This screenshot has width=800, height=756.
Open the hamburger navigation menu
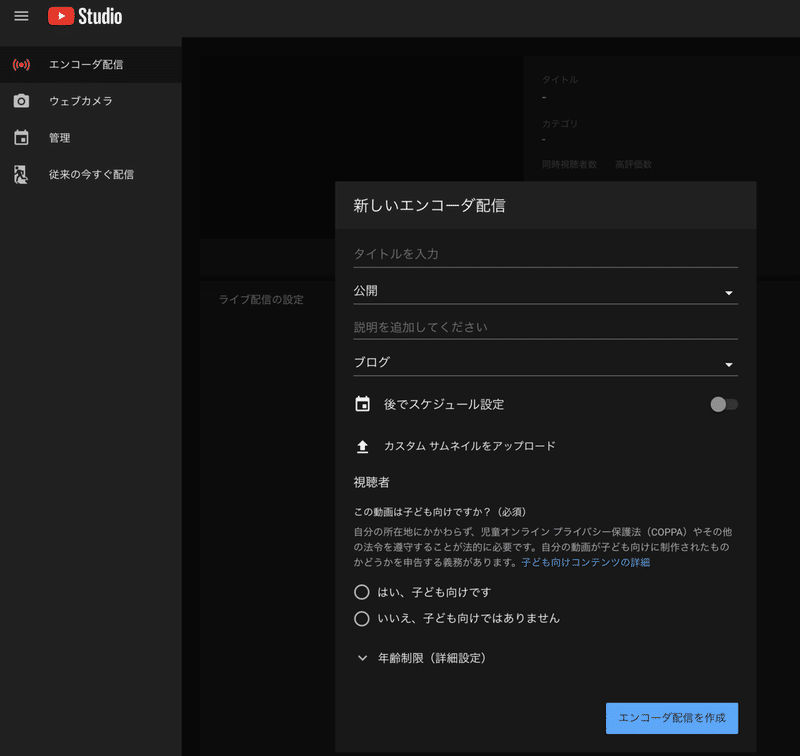[x=21, y=16]
